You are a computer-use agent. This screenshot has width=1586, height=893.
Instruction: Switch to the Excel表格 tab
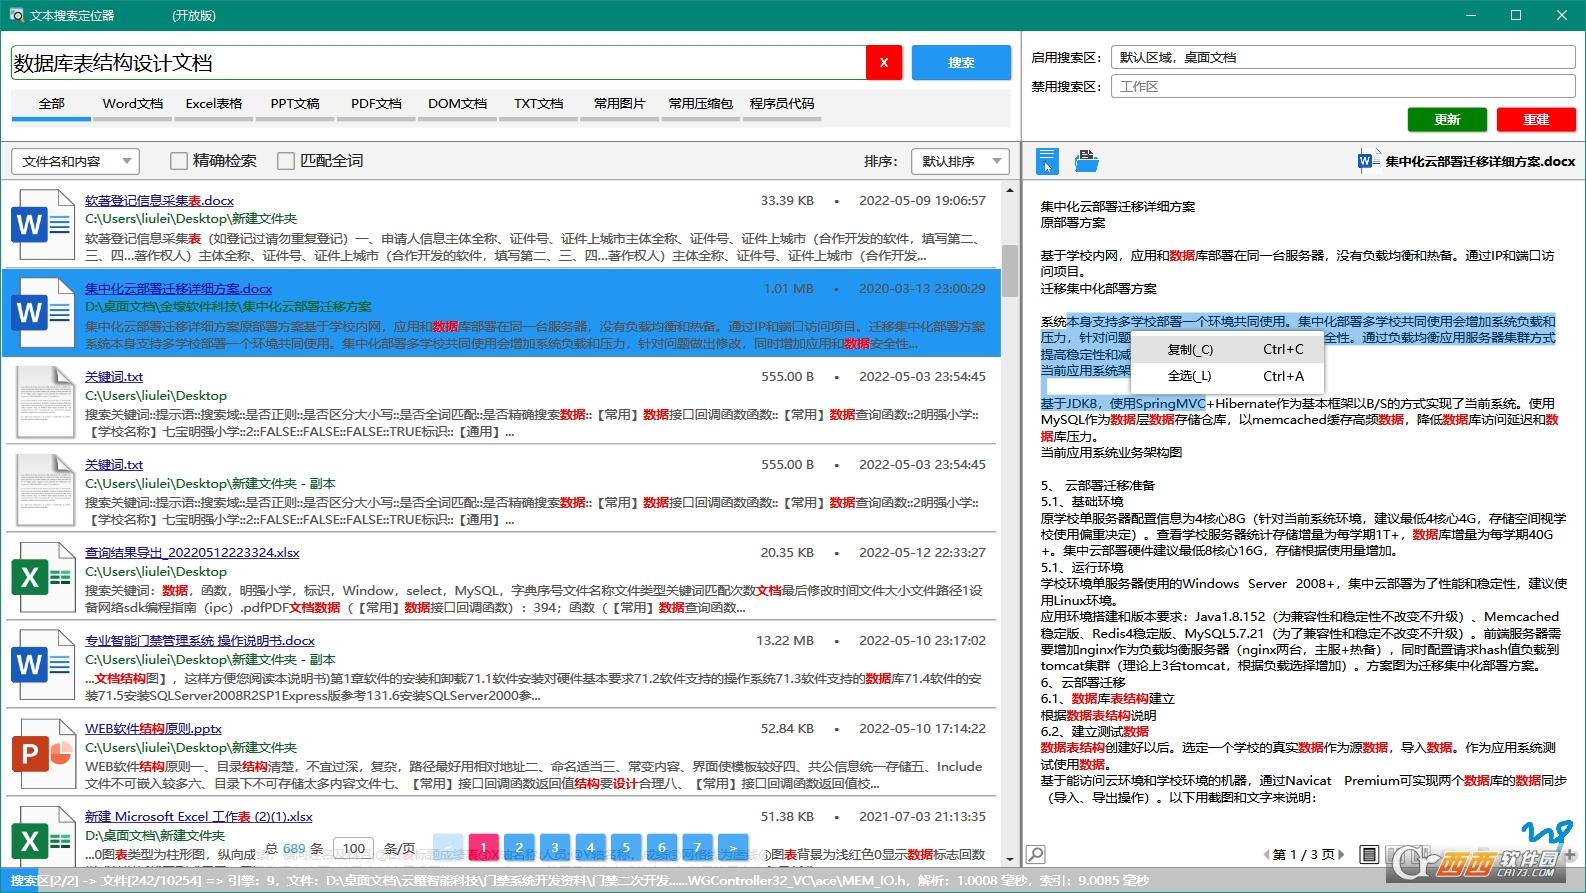click(x=214, y=104)
